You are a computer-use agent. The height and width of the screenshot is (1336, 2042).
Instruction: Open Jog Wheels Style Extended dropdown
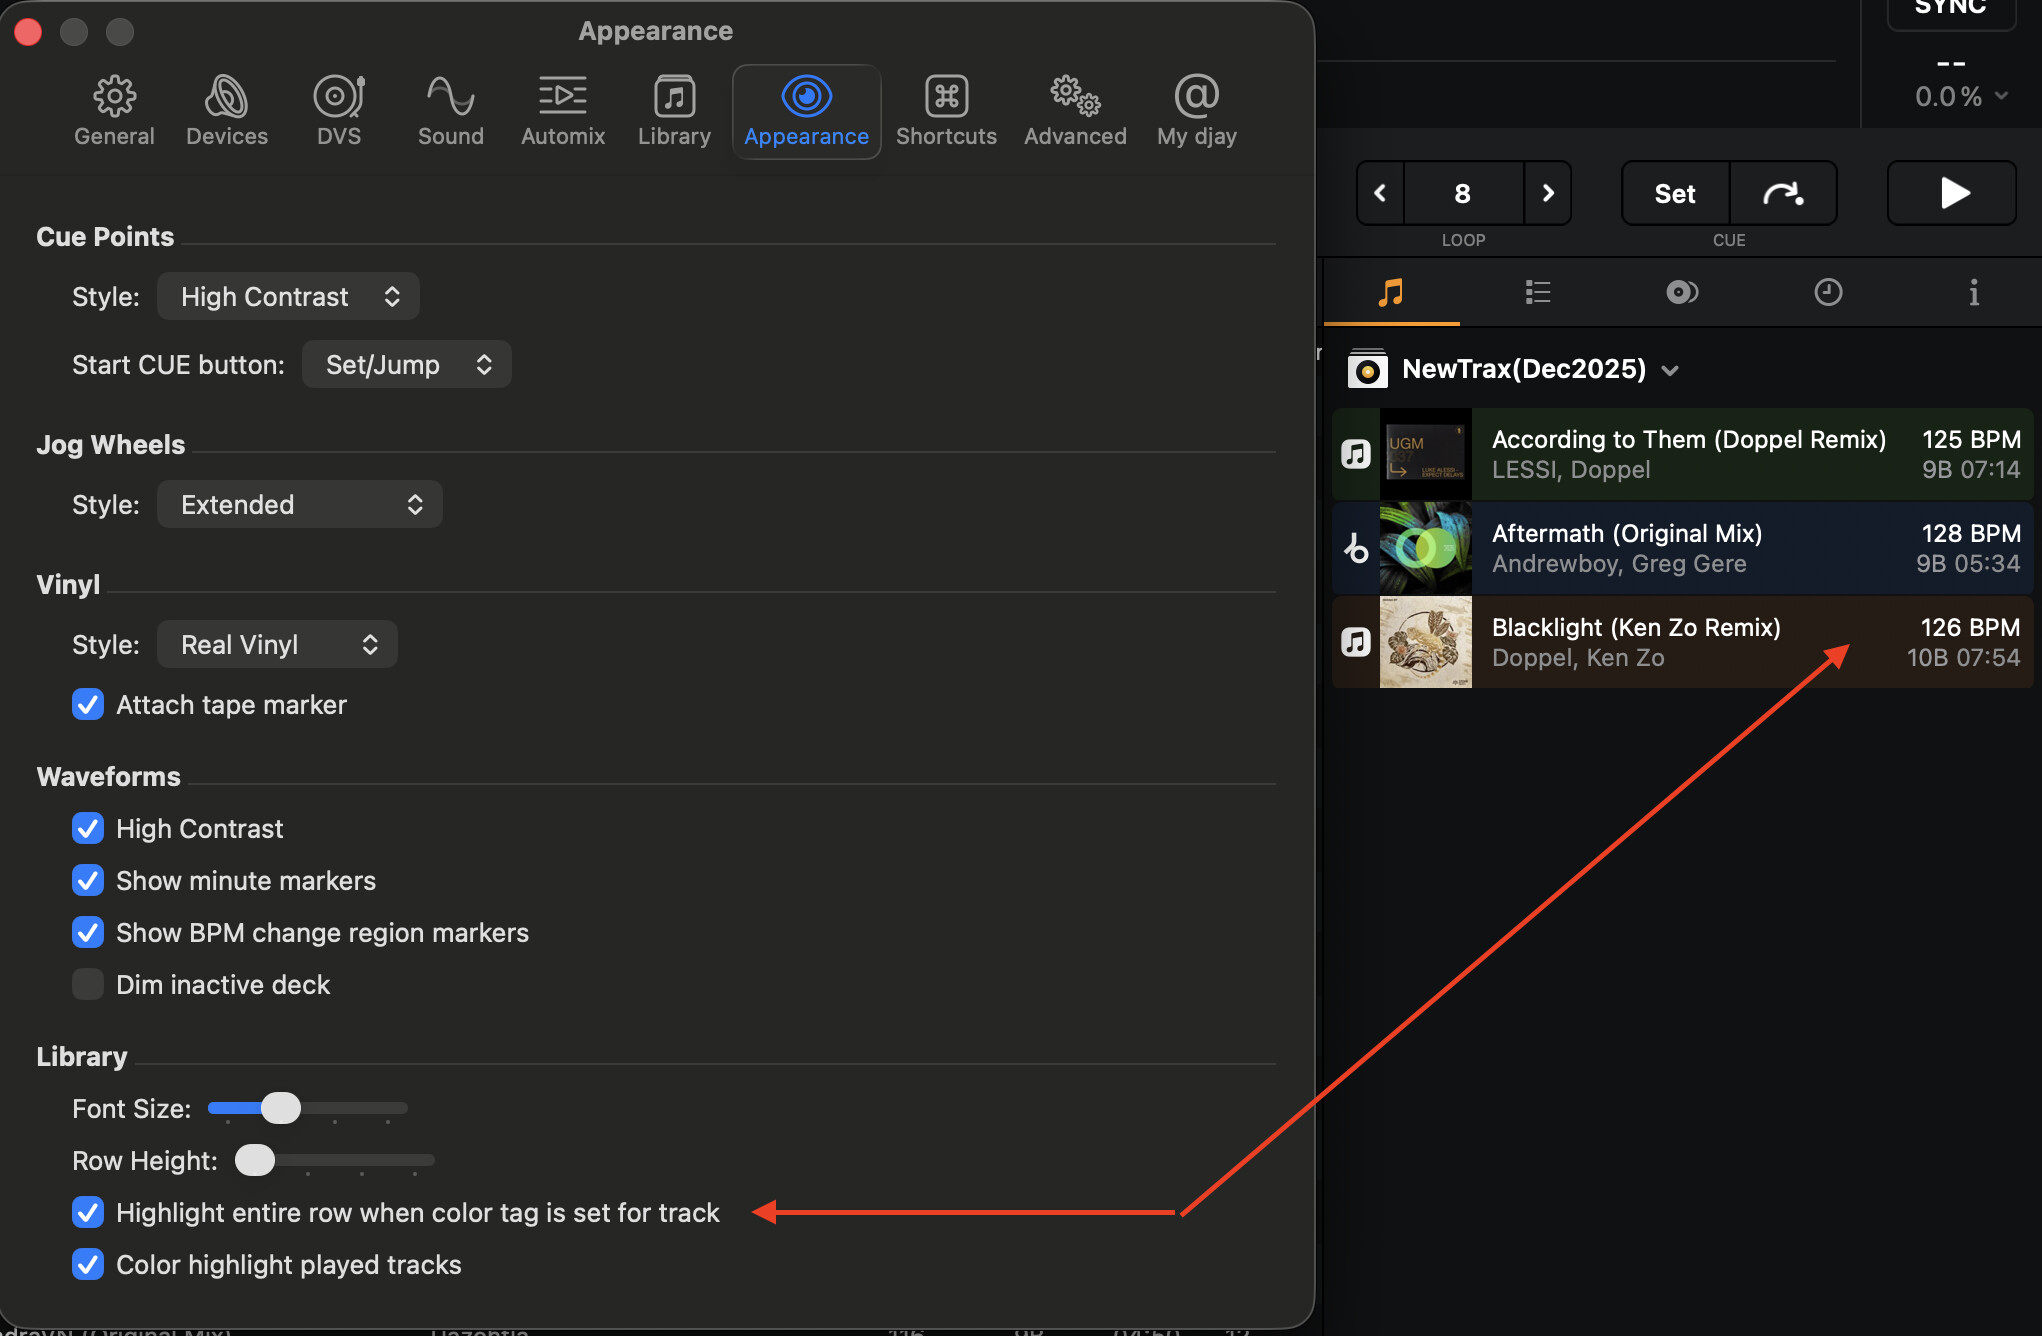pos(299,505)
